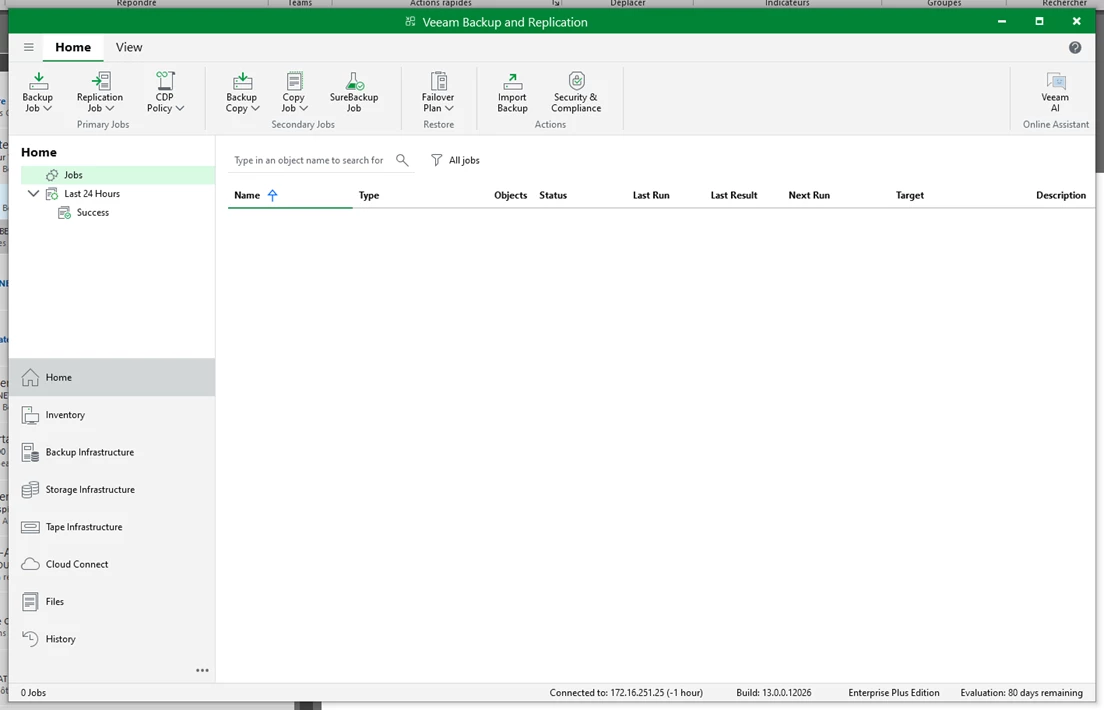Open the Cloud Connect view
The image size is (1104, 710).
112,564
